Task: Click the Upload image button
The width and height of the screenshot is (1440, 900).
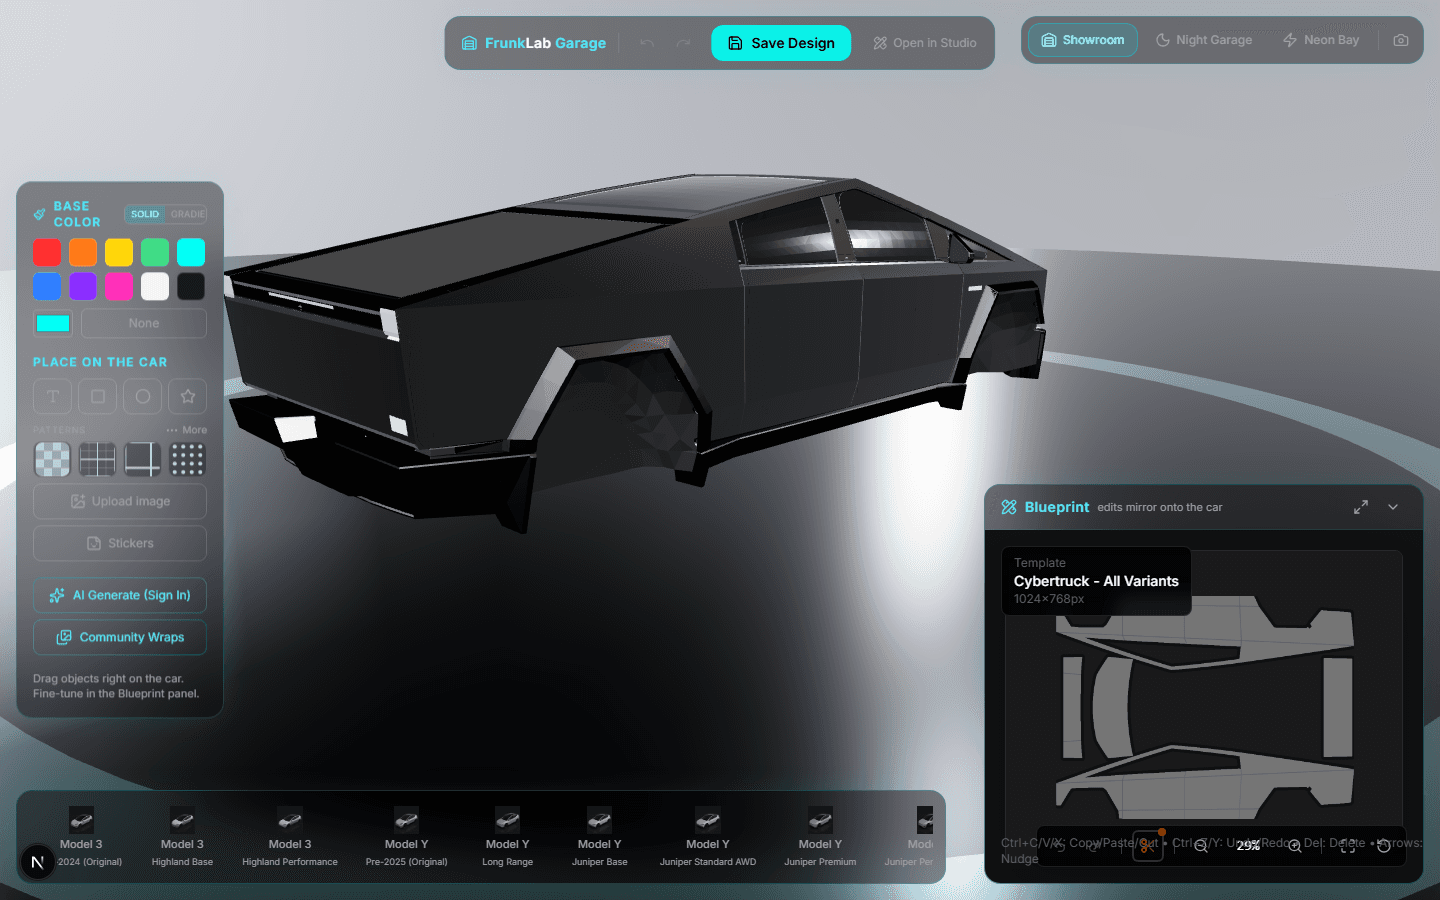Action: pos(120,501)
